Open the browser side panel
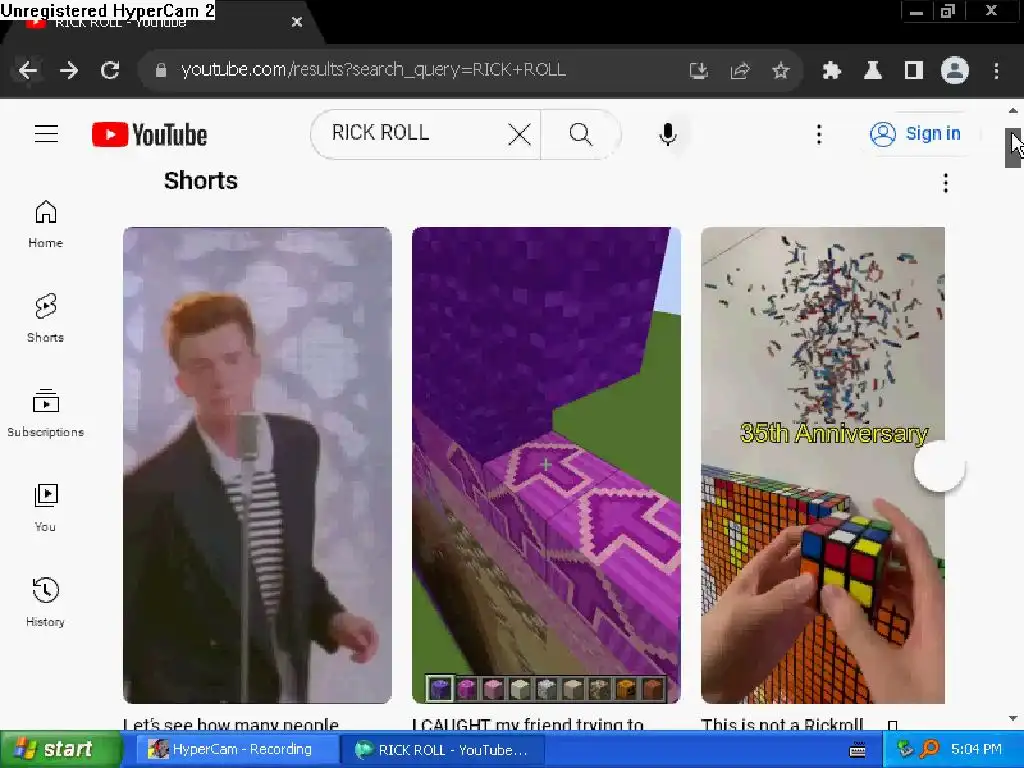 pos(914,71)
